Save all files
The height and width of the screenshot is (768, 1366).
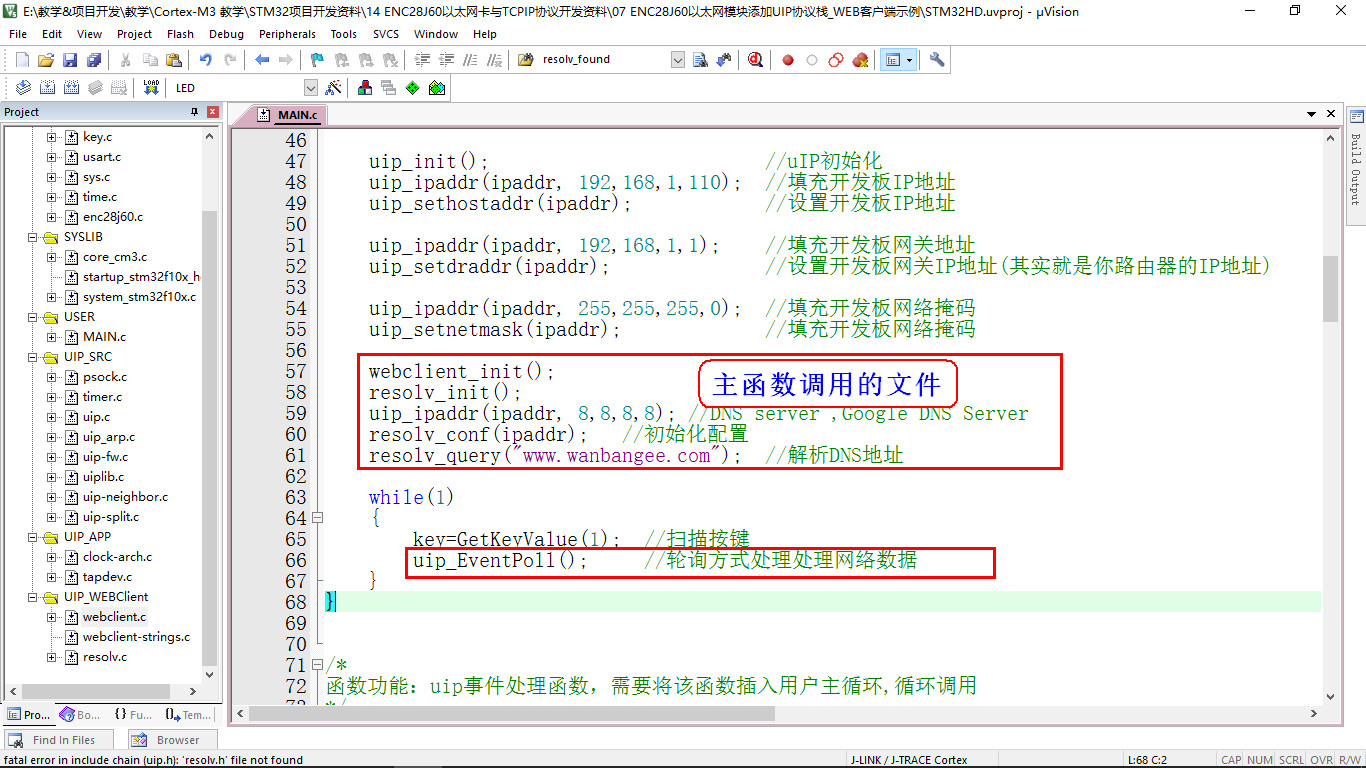coord(93,60)
